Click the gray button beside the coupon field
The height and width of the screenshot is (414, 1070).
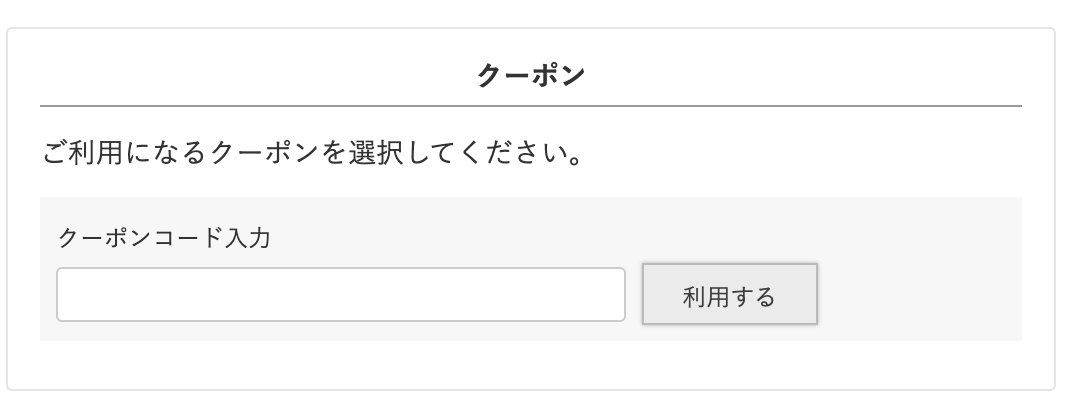(x=729, y=295)
